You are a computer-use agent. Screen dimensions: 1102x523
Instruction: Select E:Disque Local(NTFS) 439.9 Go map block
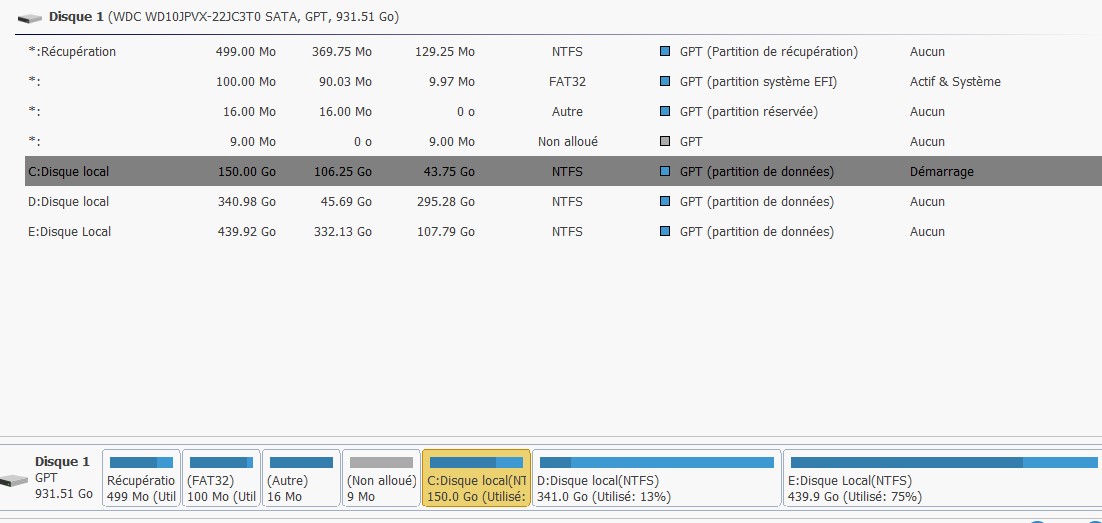point(942,478)
